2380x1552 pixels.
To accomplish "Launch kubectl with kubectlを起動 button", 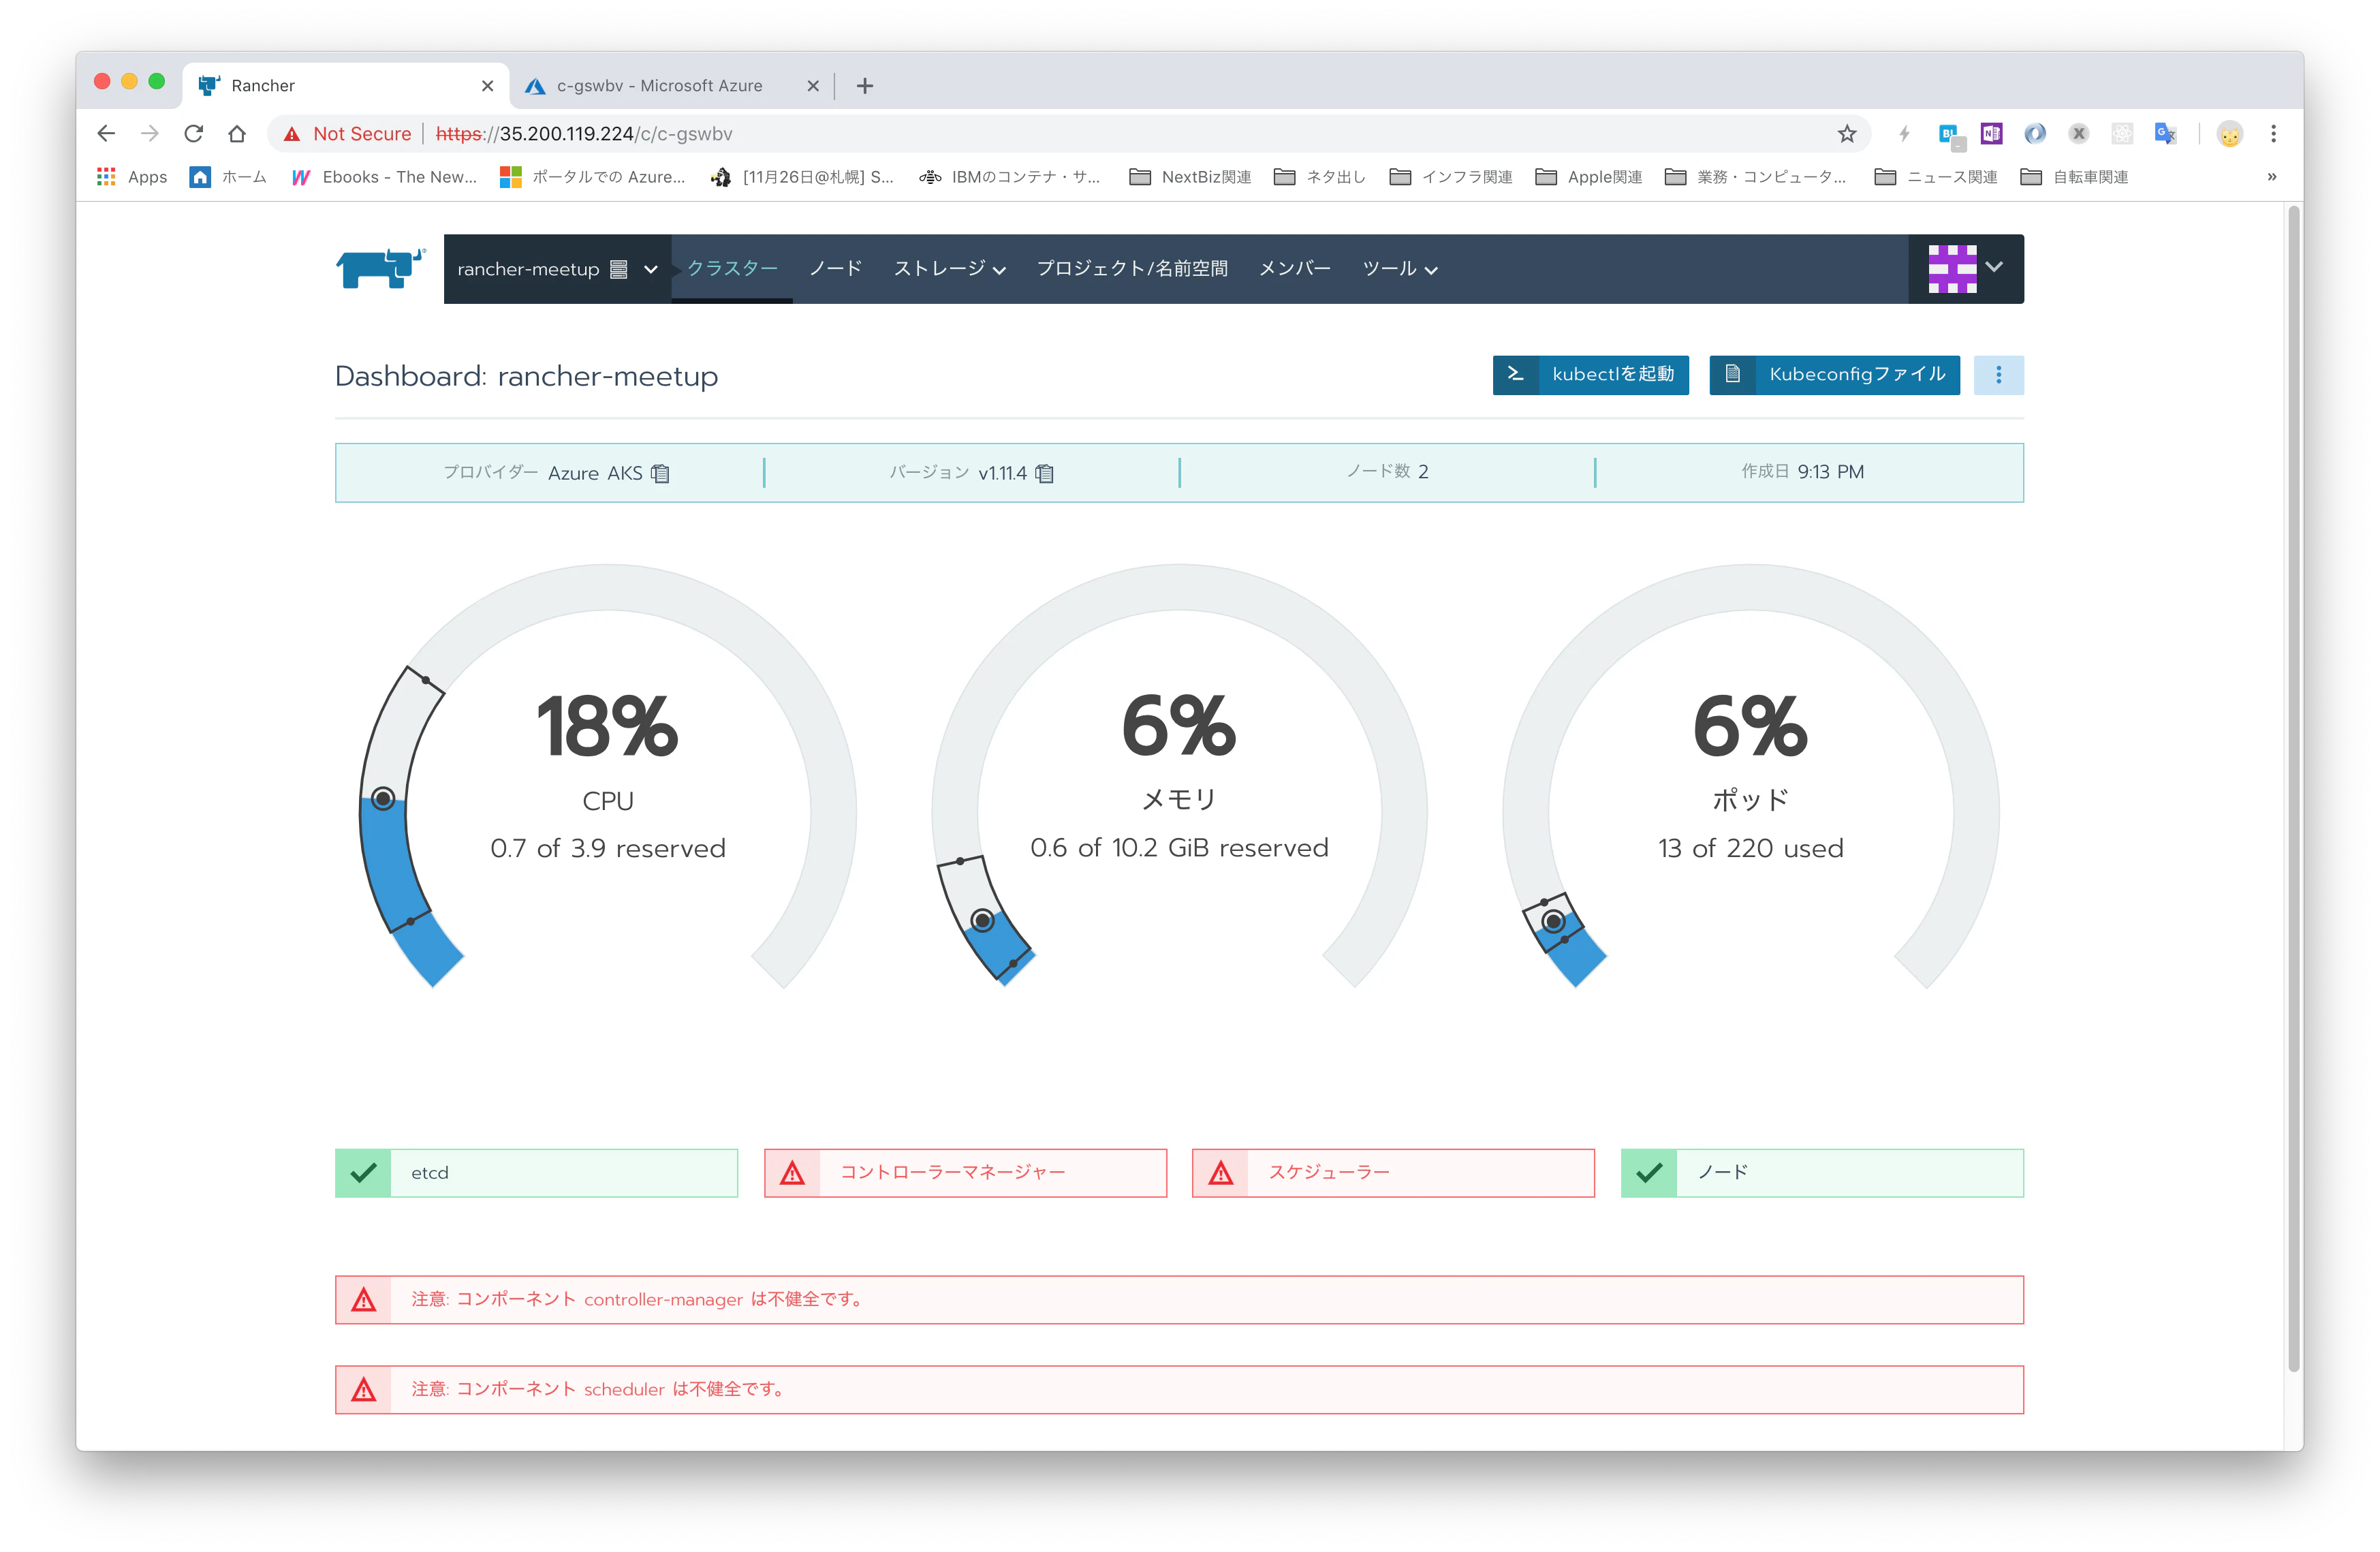I will (x=1590, y=375).
